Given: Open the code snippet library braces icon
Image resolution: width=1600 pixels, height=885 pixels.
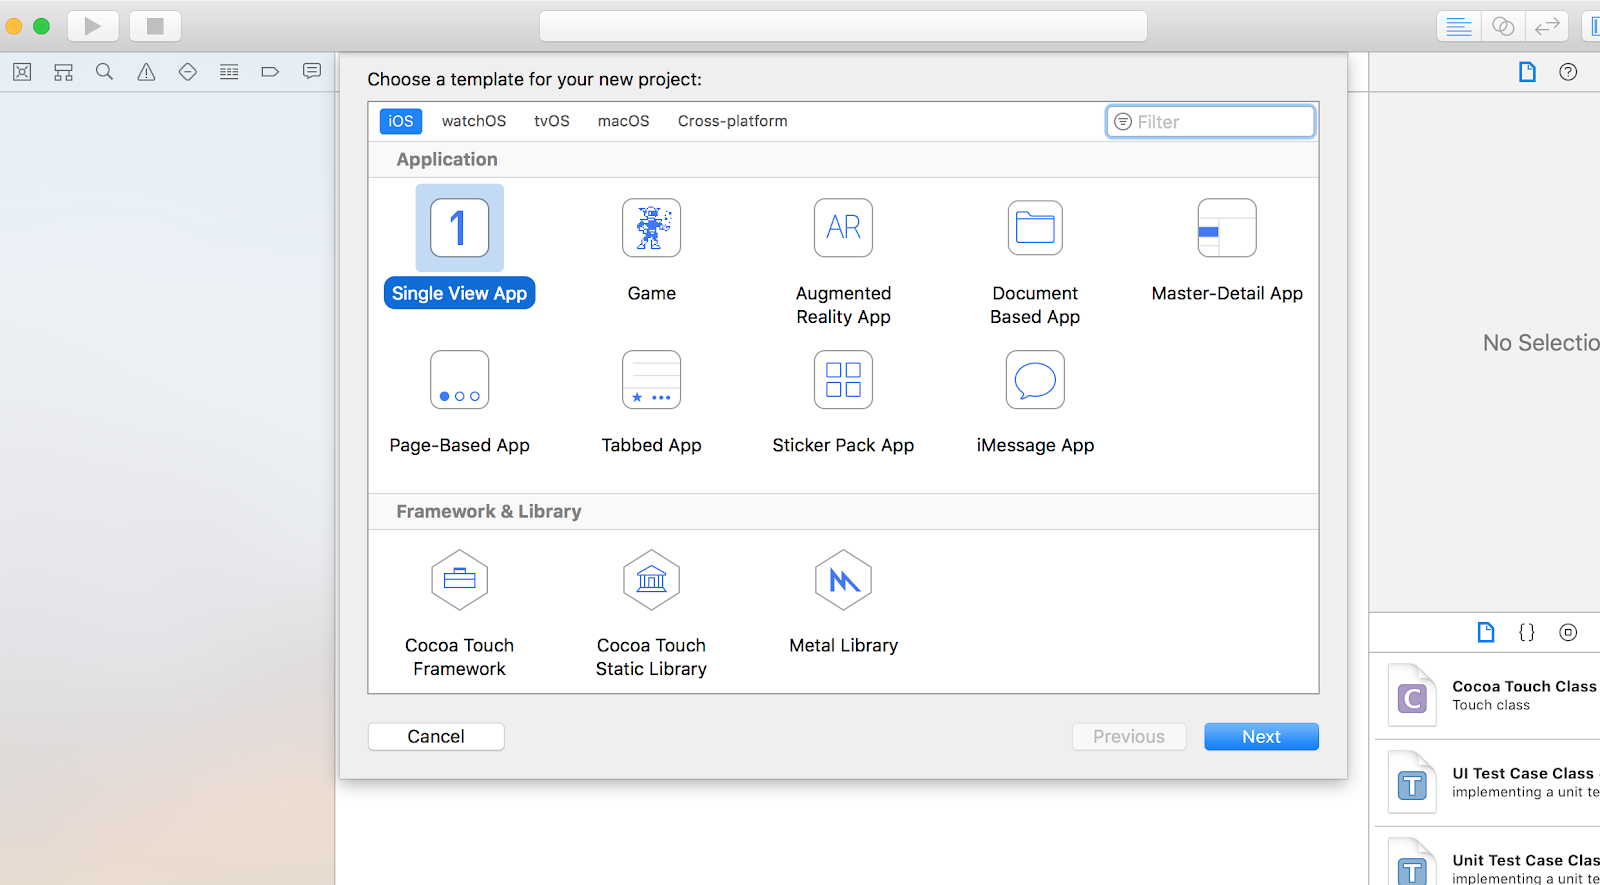Looking at the screenshot, I should click(x=1527, y=632).
